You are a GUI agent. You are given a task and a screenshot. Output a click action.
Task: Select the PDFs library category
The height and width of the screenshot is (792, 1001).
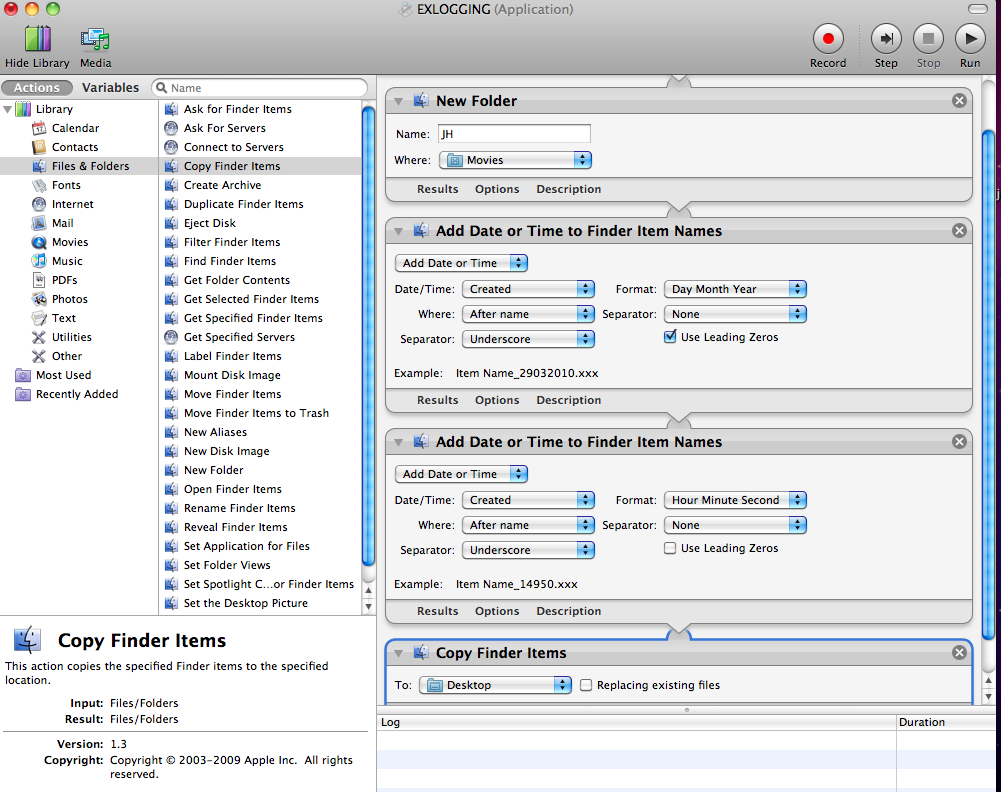[x=64, y=280]
